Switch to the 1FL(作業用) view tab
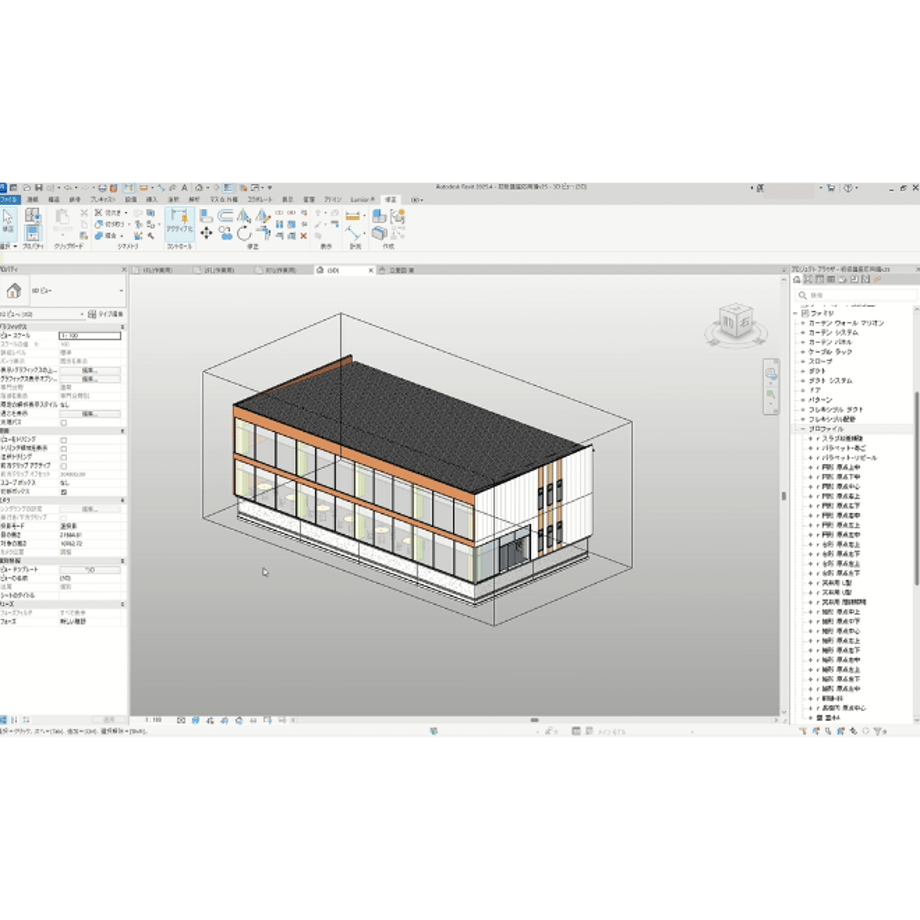 [x=157, y=270]
